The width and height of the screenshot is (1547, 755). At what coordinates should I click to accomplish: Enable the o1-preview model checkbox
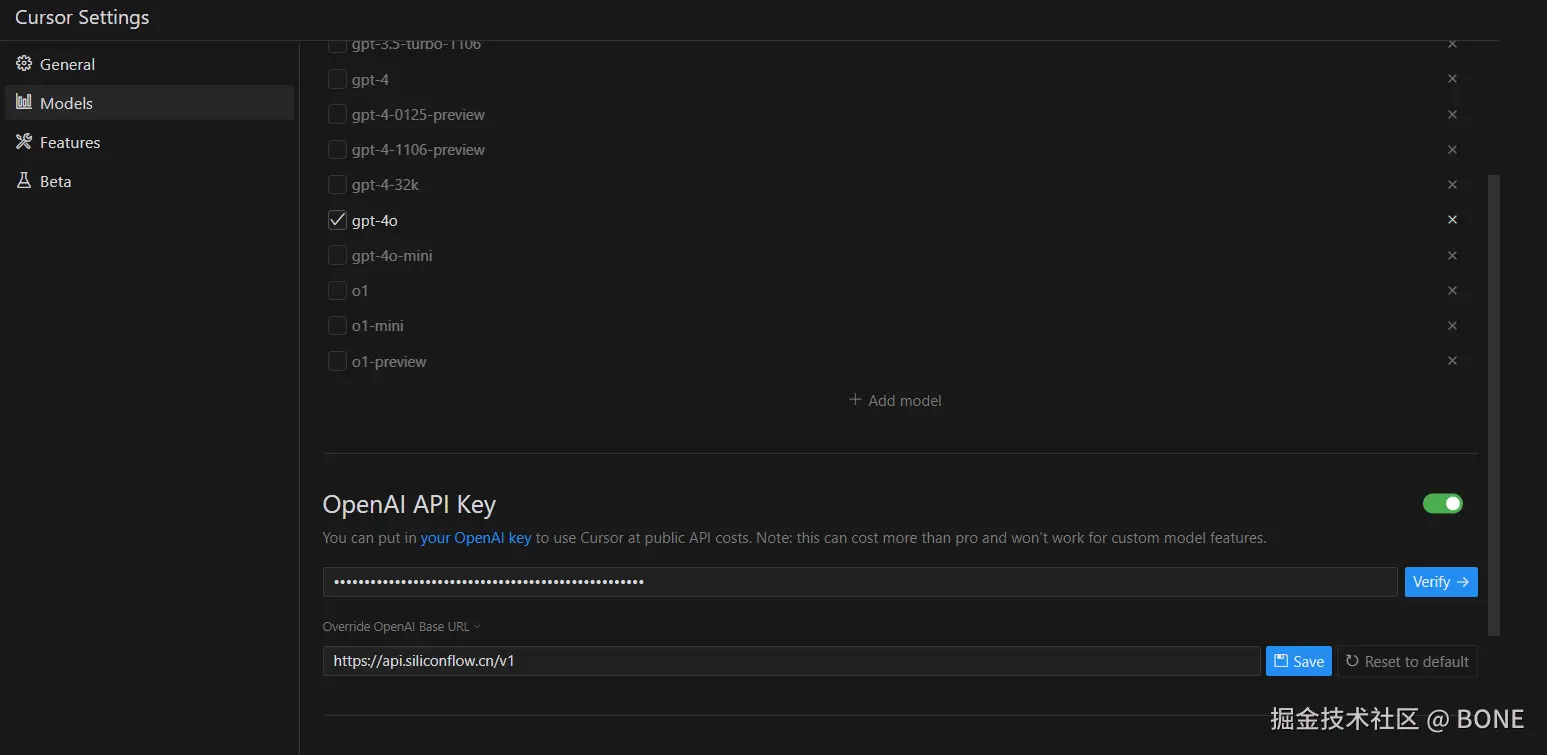tap(337, 361)
